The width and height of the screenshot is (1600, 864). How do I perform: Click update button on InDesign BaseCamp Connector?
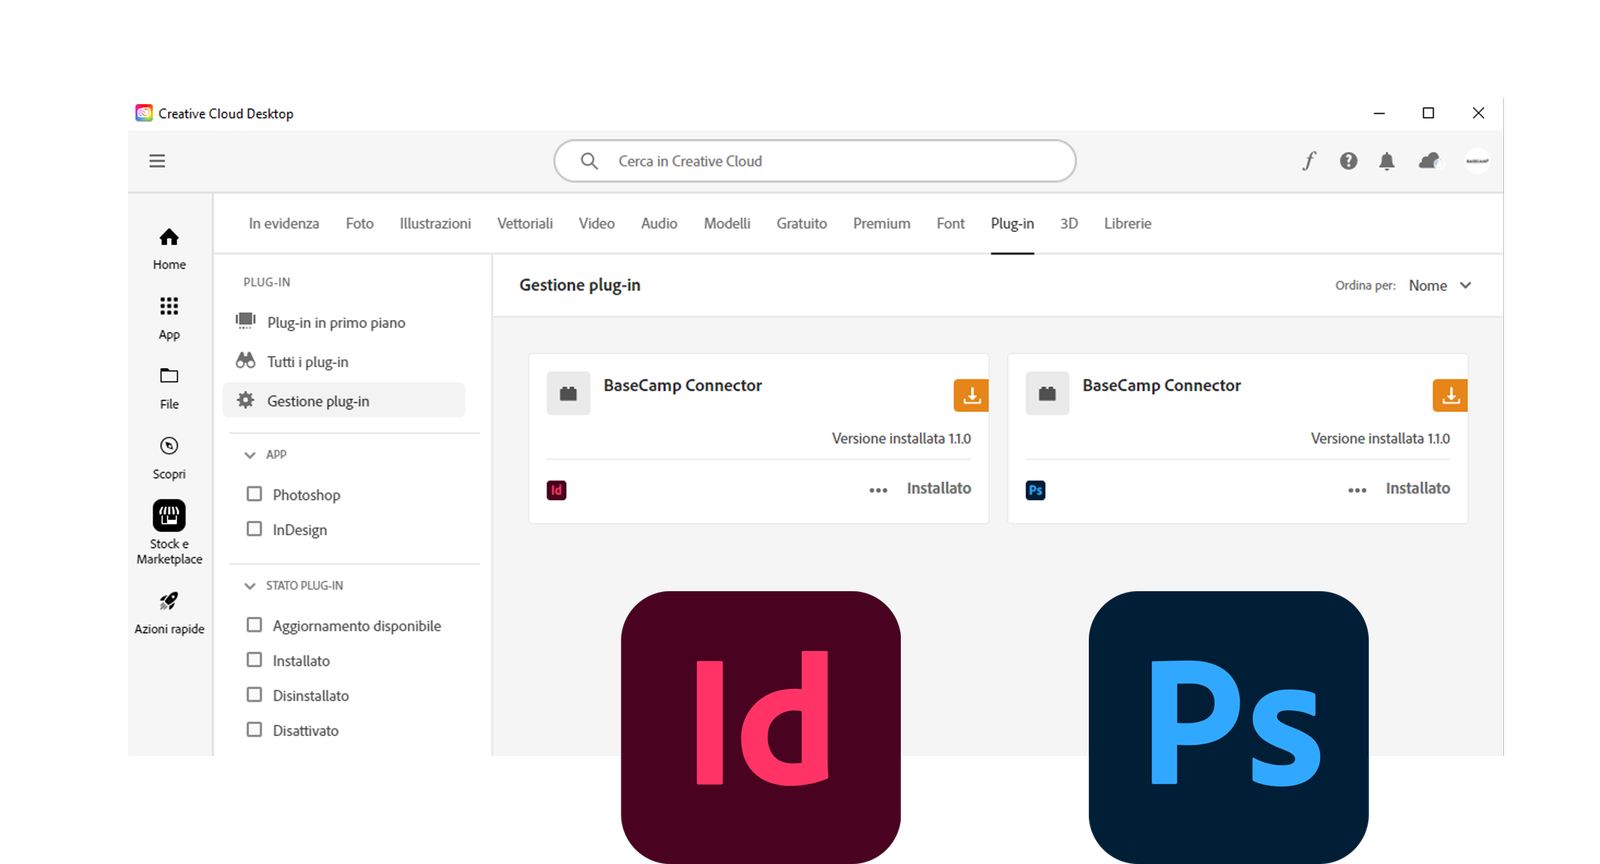(970, 396)
